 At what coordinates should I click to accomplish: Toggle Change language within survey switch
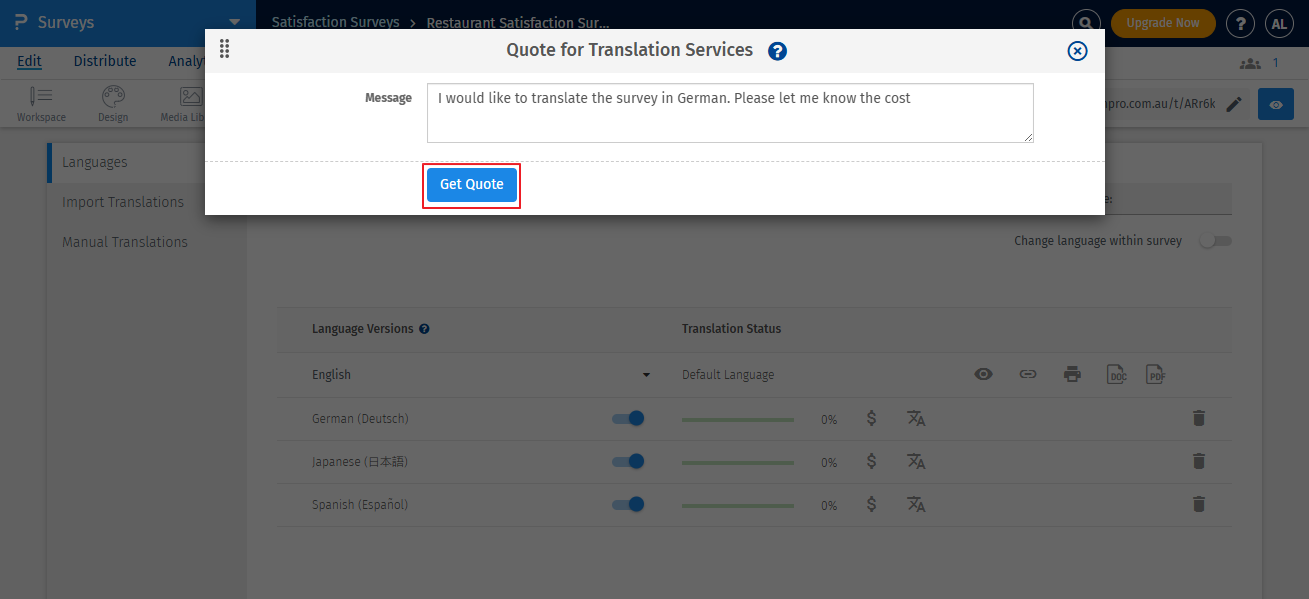point(1216,241)
